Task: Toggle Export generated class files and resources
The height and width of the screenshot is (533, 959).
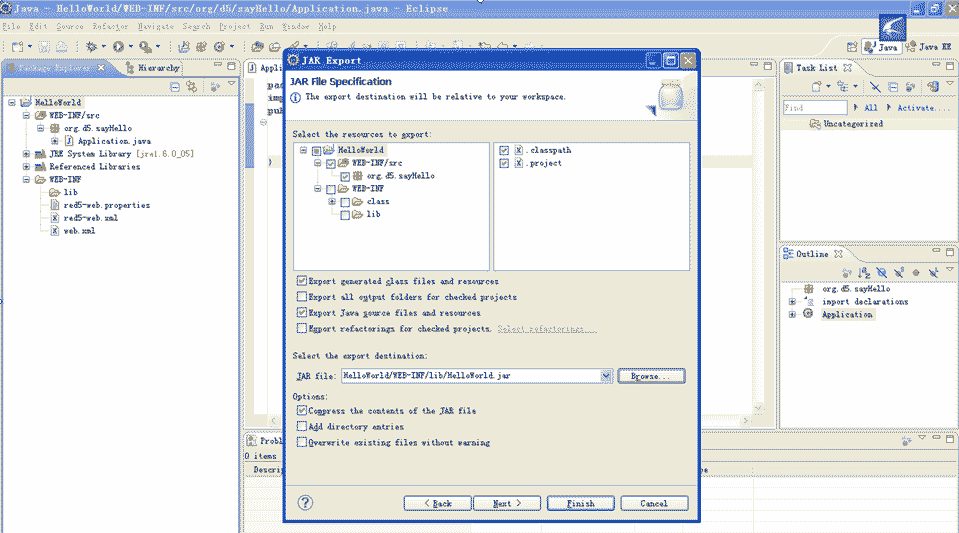Action: pos(302,280)
